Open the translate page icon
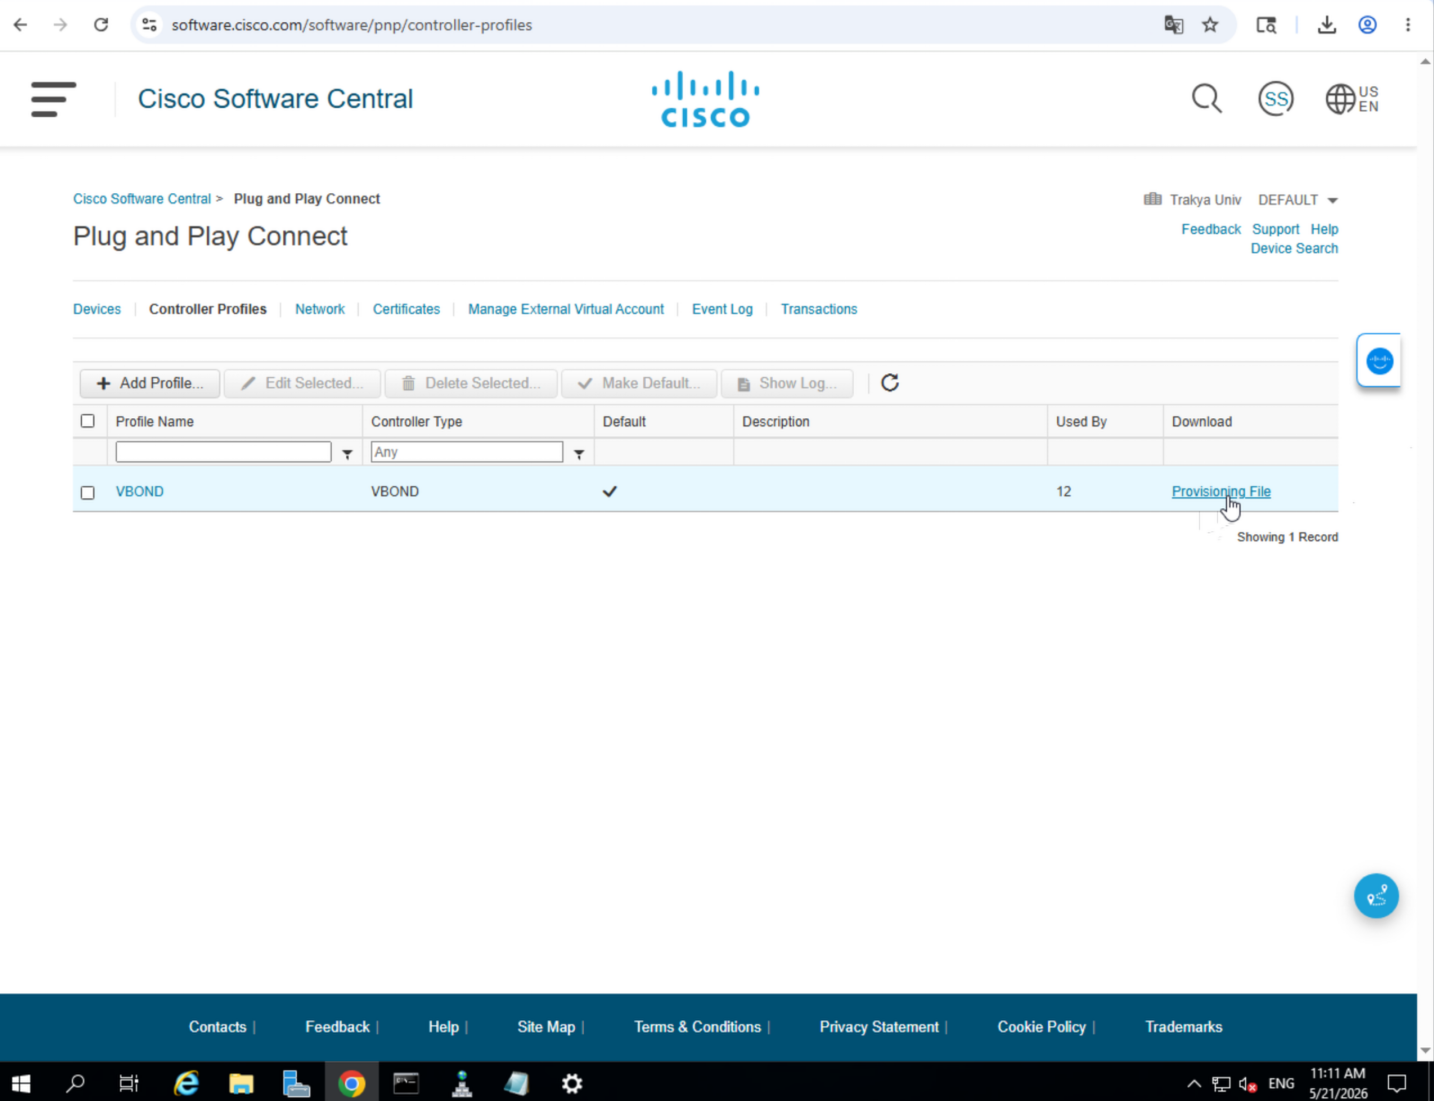1434x1101 pixels. [x=1174, y=25]
